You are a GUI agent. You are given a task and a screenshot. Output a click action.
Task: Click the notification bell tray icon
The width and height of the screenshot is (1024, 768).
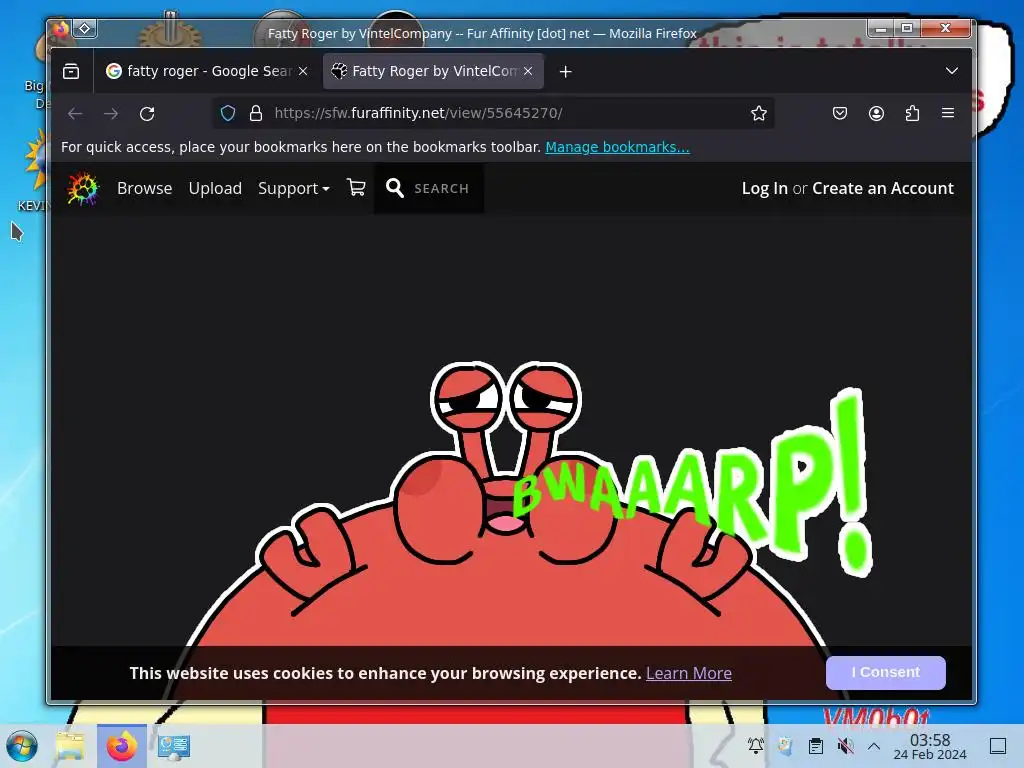[x=756, y=745]
